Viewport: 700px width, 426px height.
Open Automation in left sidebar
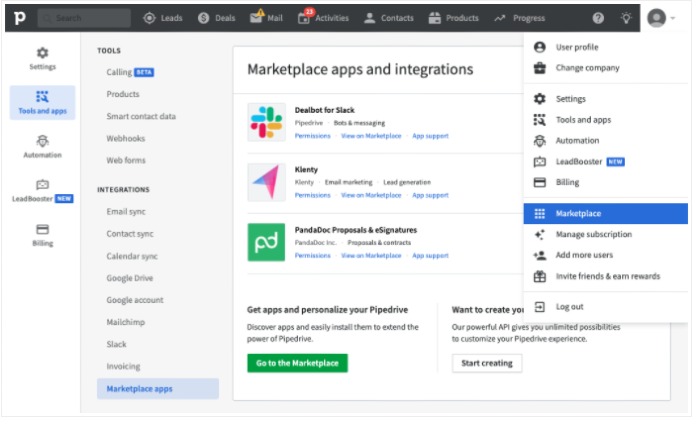coord(42,146)
